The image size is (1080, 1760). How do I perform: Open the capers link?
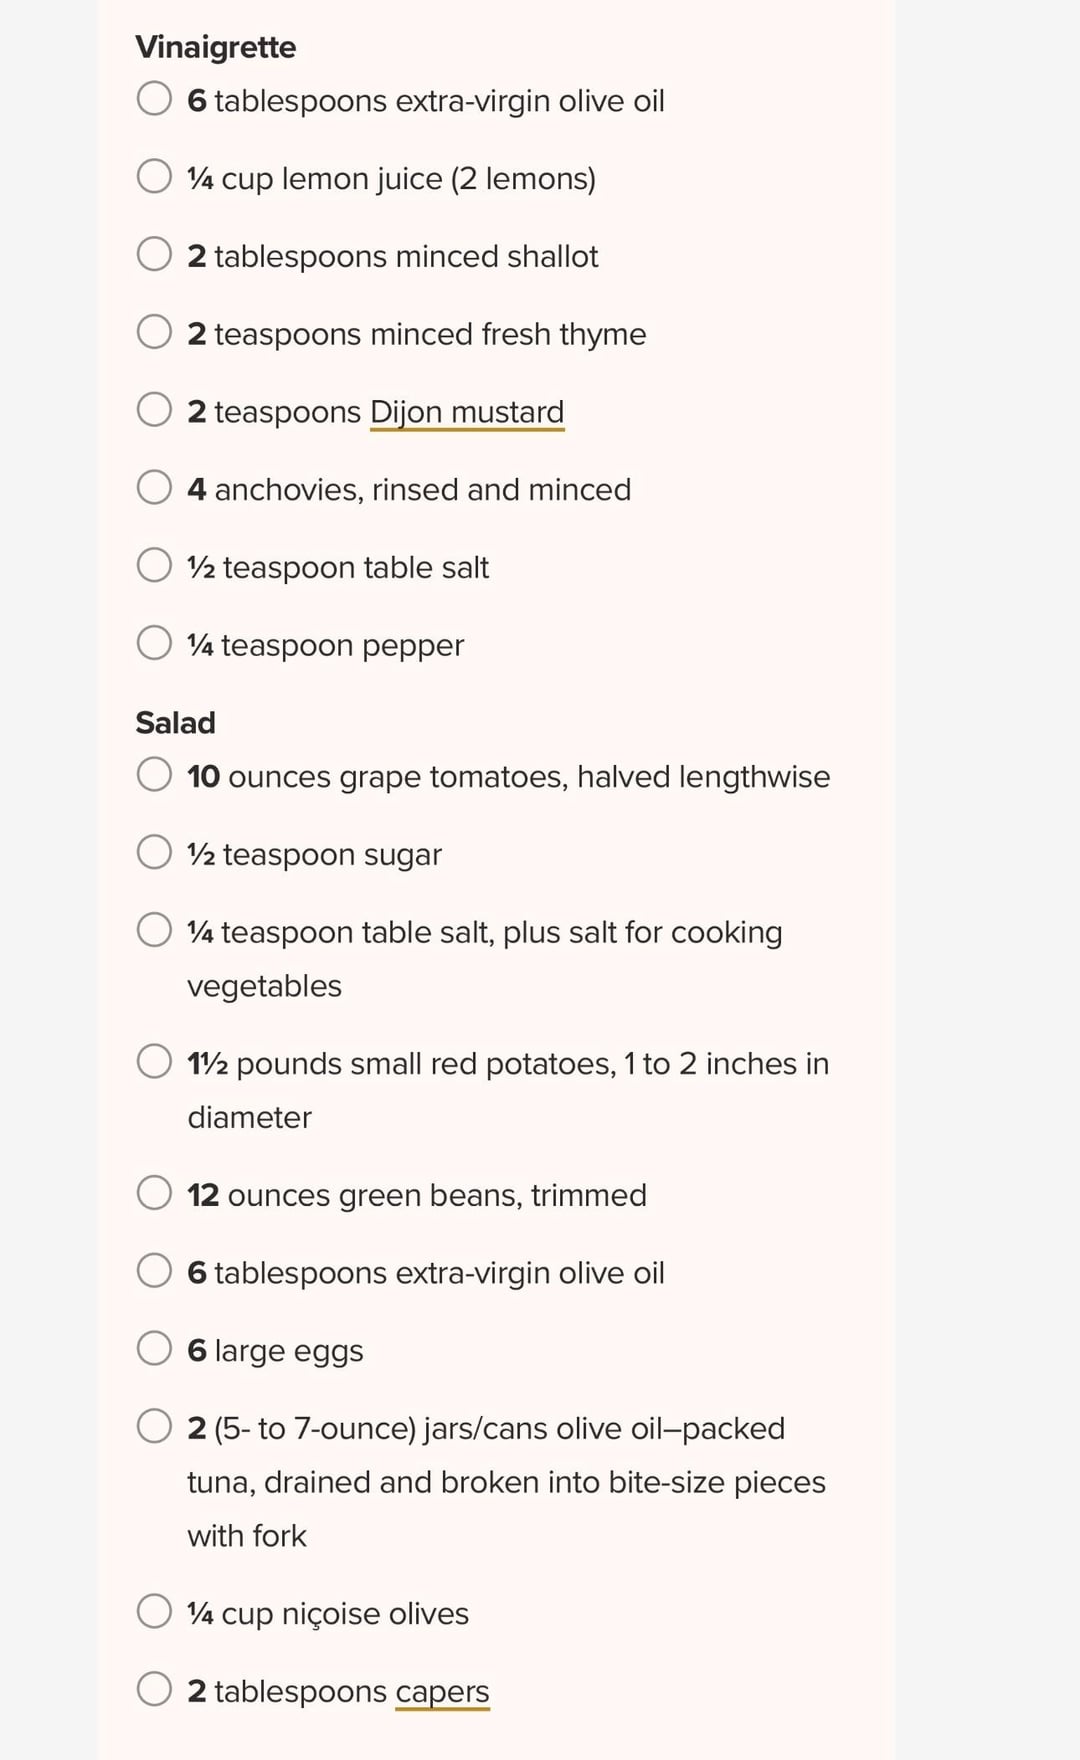[x=442, y=1692]
